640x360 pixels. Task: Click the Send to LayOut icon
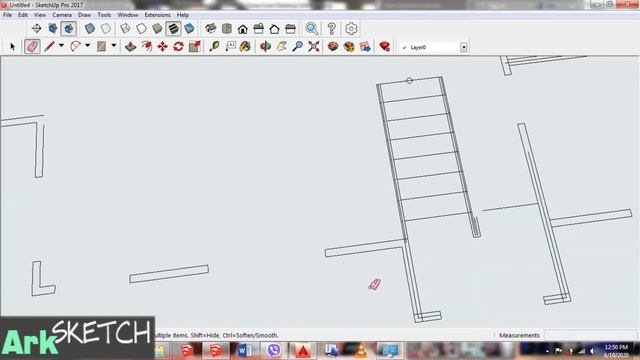click(365, 46)
